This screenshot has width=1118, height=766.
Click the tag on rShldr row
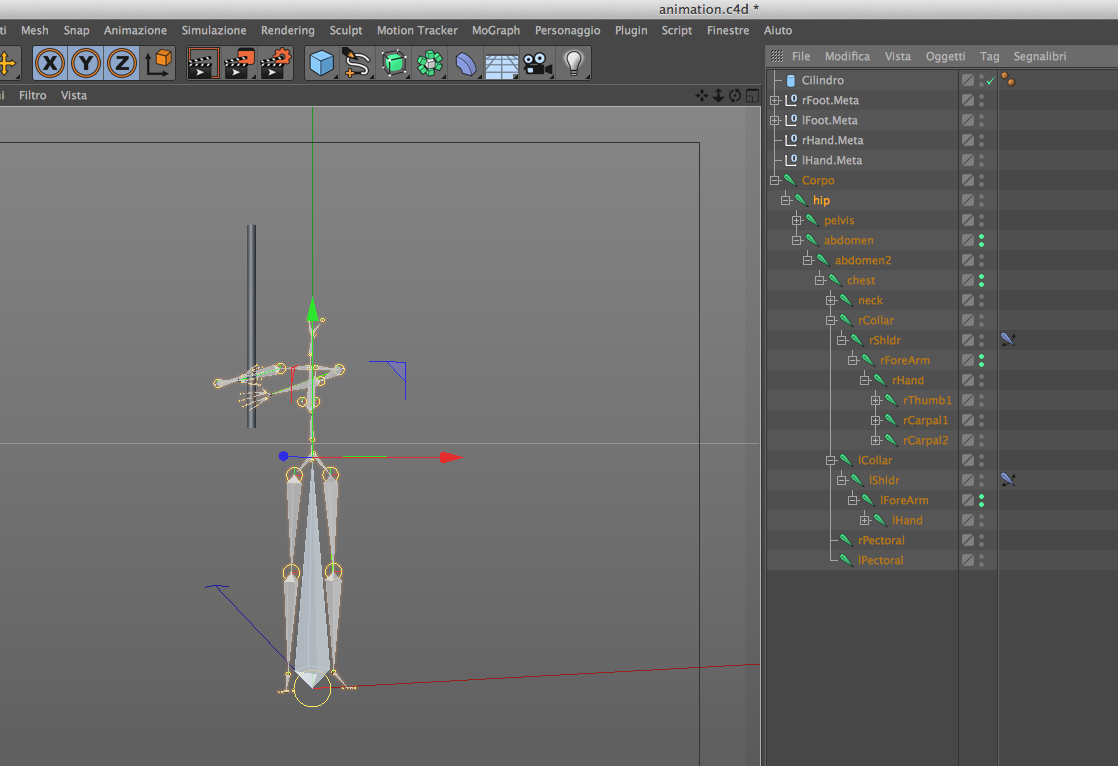(1008, 340)
